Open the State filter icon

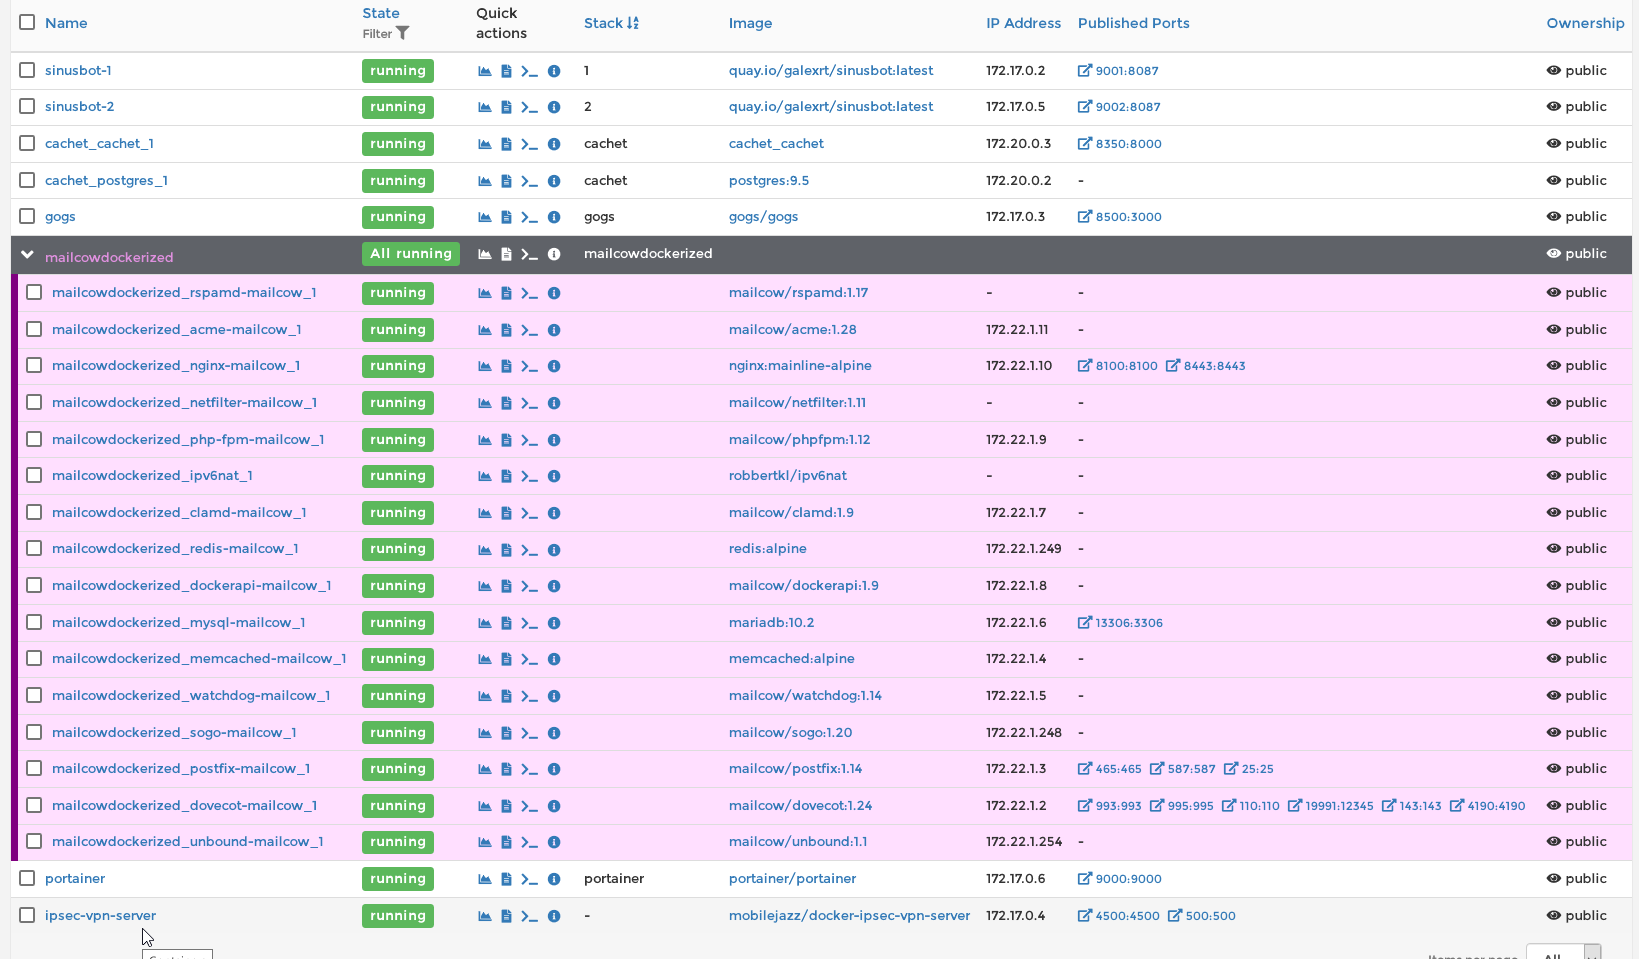tap(404, 33)
